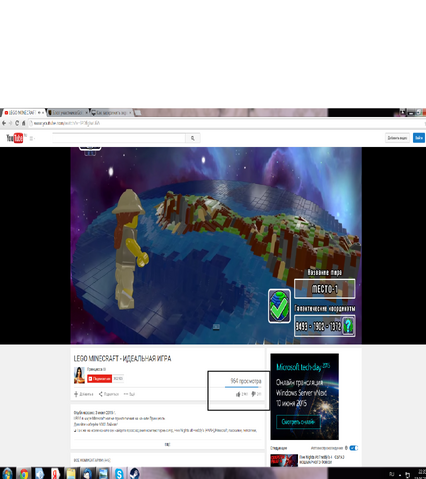The width and height of the screenshot is (426, 479).
Task: Click the magnifier search button
Action: point(193,138)
